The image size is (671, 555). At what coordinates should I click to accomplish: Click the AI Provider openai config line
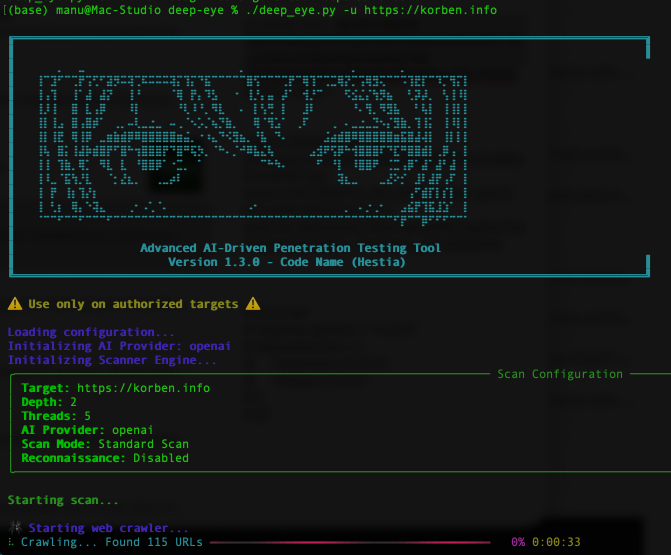[87, 430]
